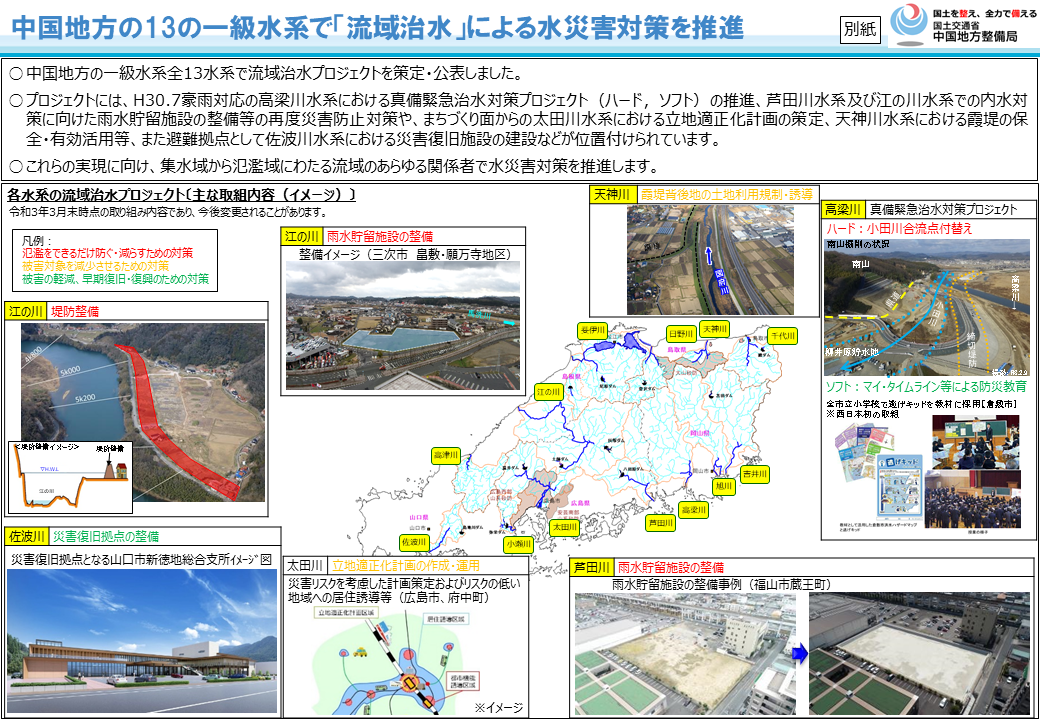
Task: Click the orange legend line 被害対象を減少させるための対策
Action: [x=95, y=266]
